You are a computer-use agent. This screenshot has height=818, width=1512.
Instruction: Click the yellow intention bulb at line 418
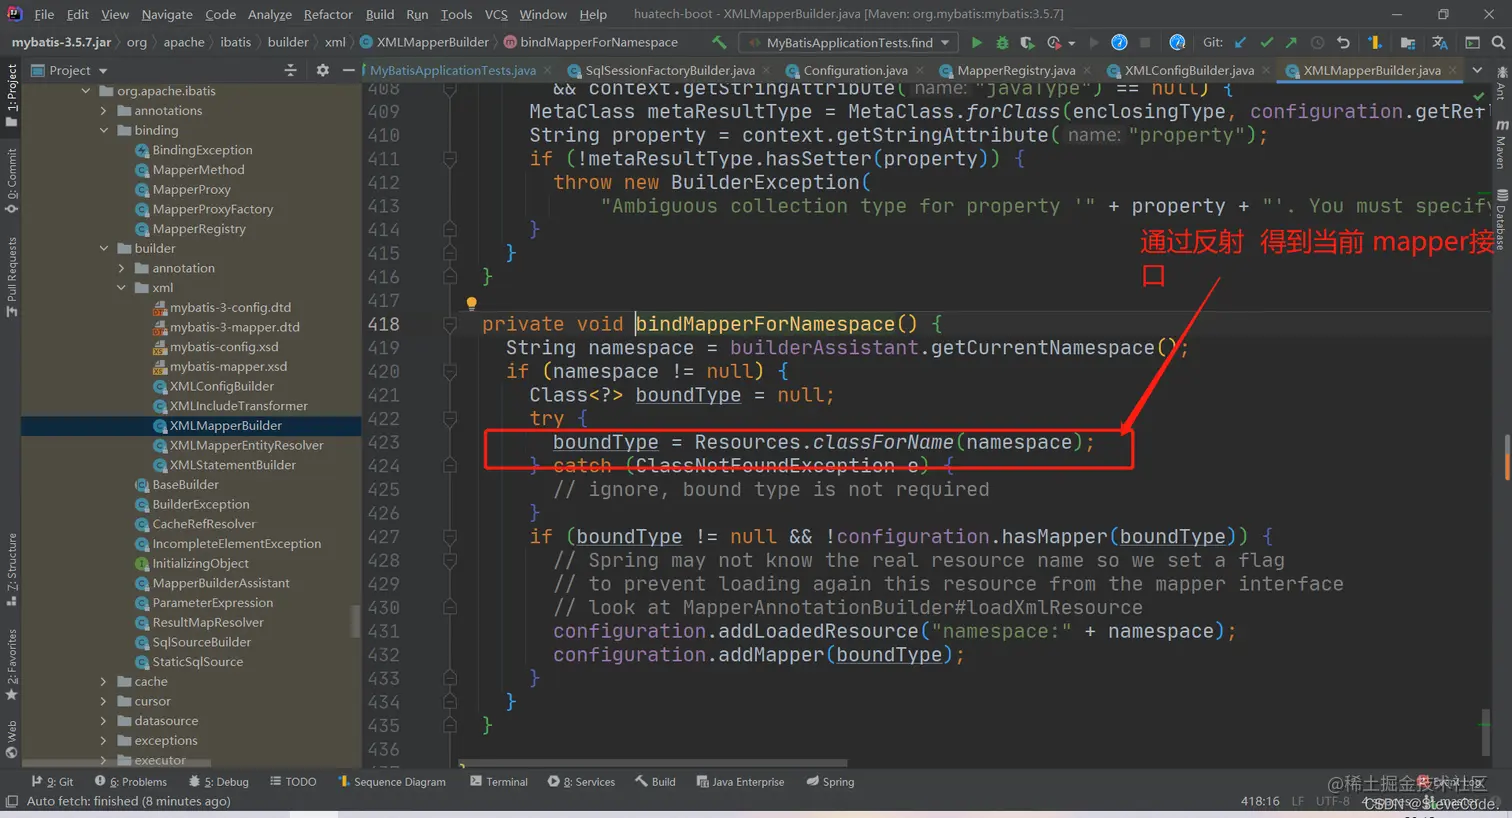[471, 303]
